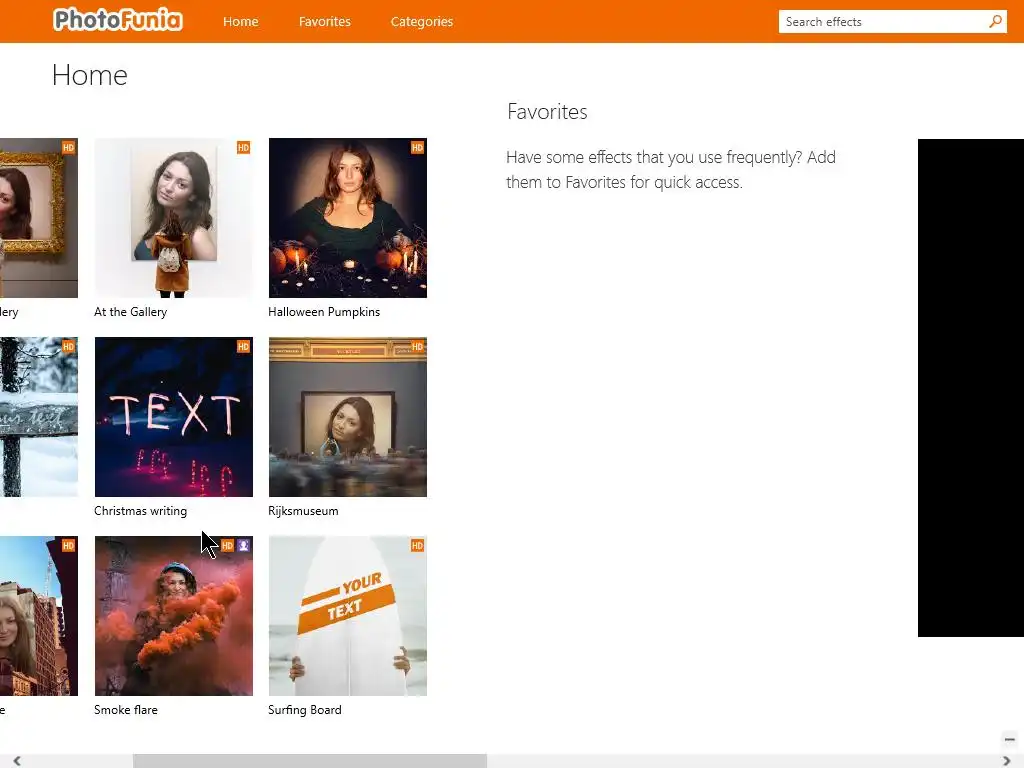
Task: Open the Surfing Board effect
Action: point(347,616)
